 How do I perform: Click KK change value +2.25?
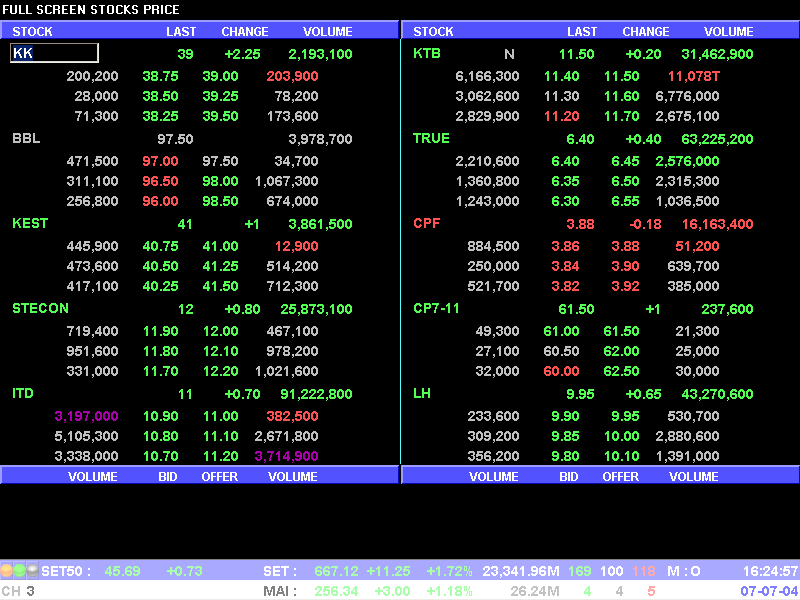[x=242, y=54]
